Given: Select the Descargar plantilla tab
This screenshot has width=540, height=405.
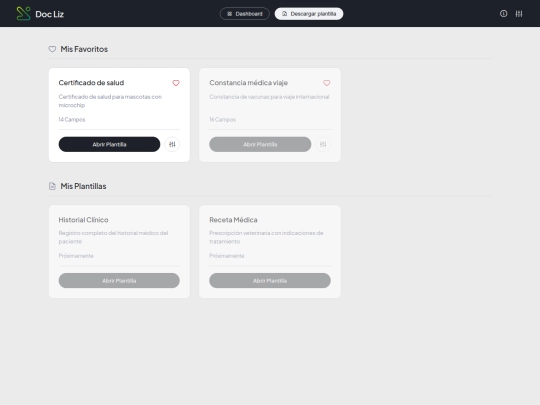Looking at the screenshot, I should point(309,14).
